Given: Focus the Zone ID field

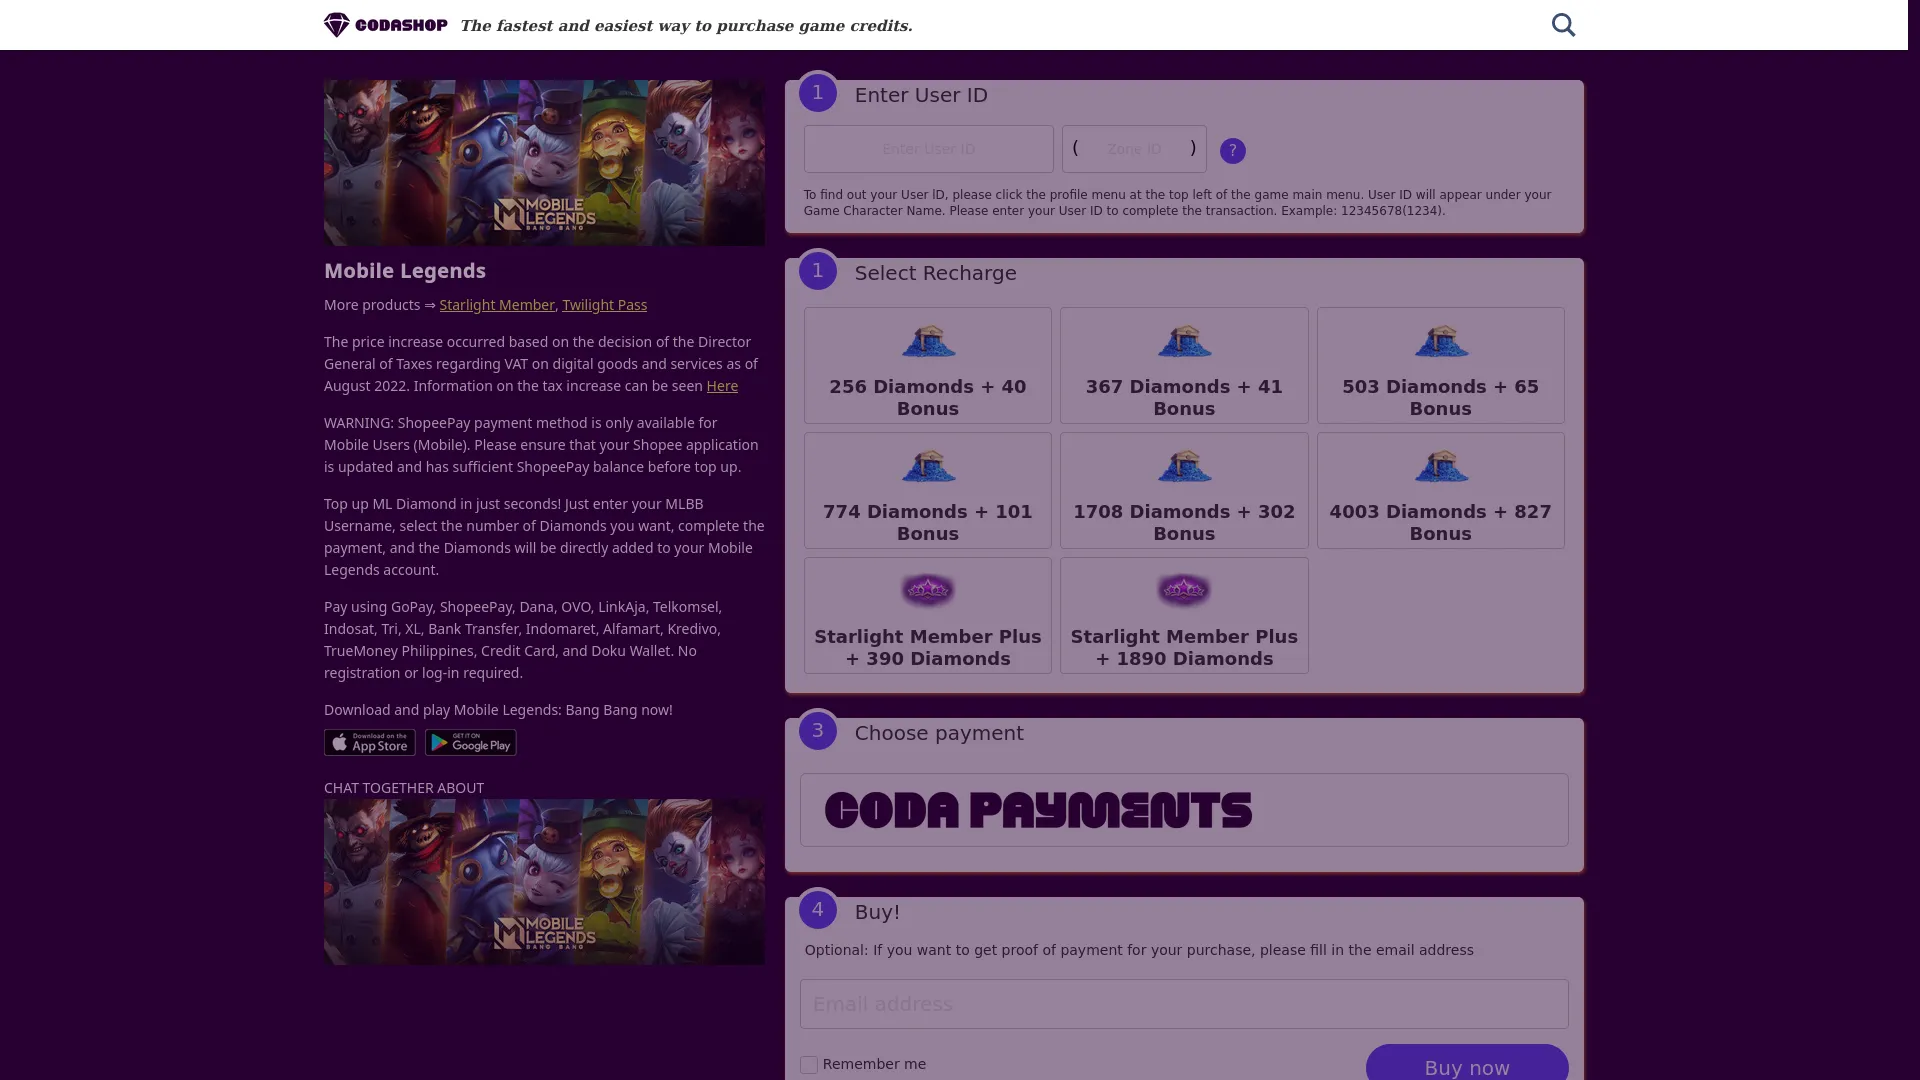Looking at the screenshot, I should [x=1134, y=149].
